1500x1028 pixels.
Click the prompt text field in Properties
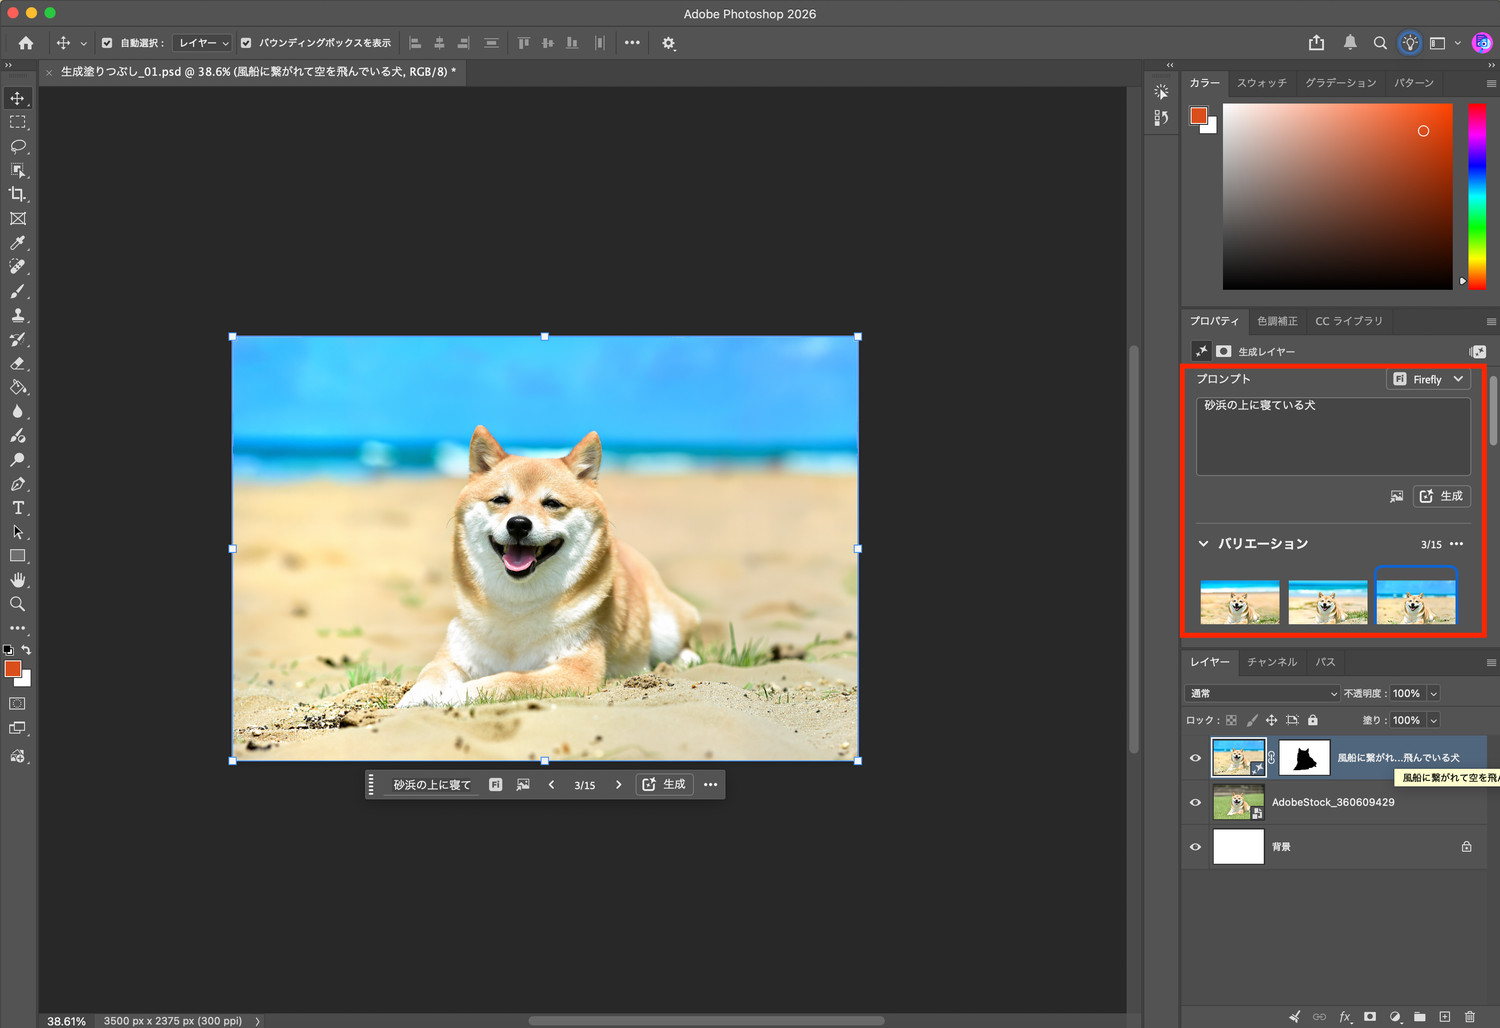click(x=1333, y=436)
